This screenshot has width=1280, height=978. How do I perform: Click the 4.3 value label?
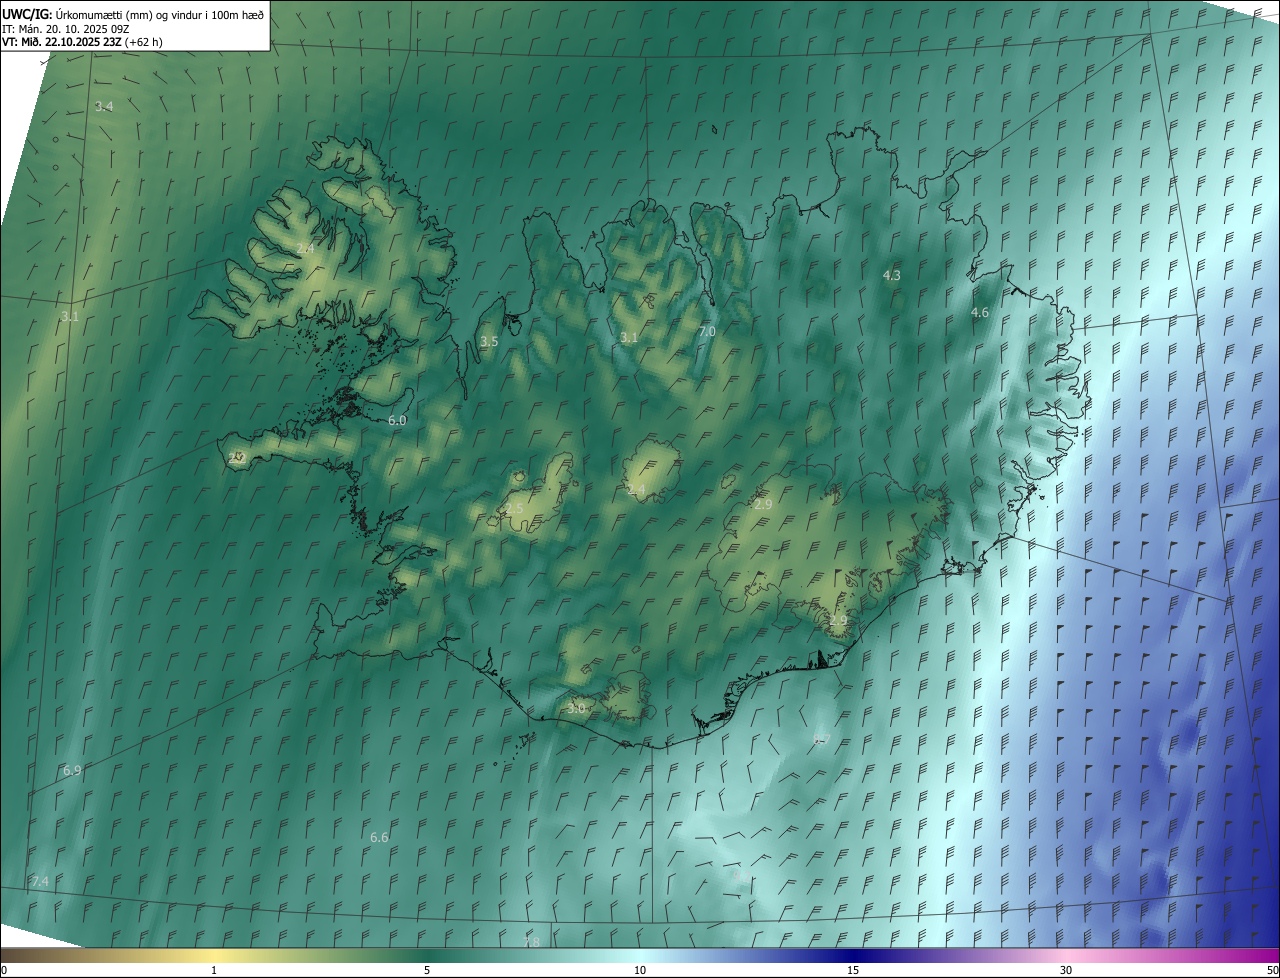coord(891,275)
